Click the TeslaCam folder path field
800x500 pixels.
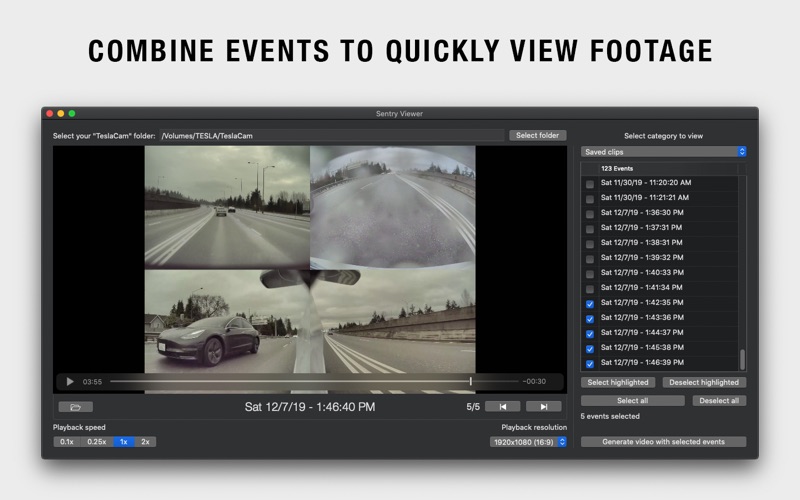(332, 136)
